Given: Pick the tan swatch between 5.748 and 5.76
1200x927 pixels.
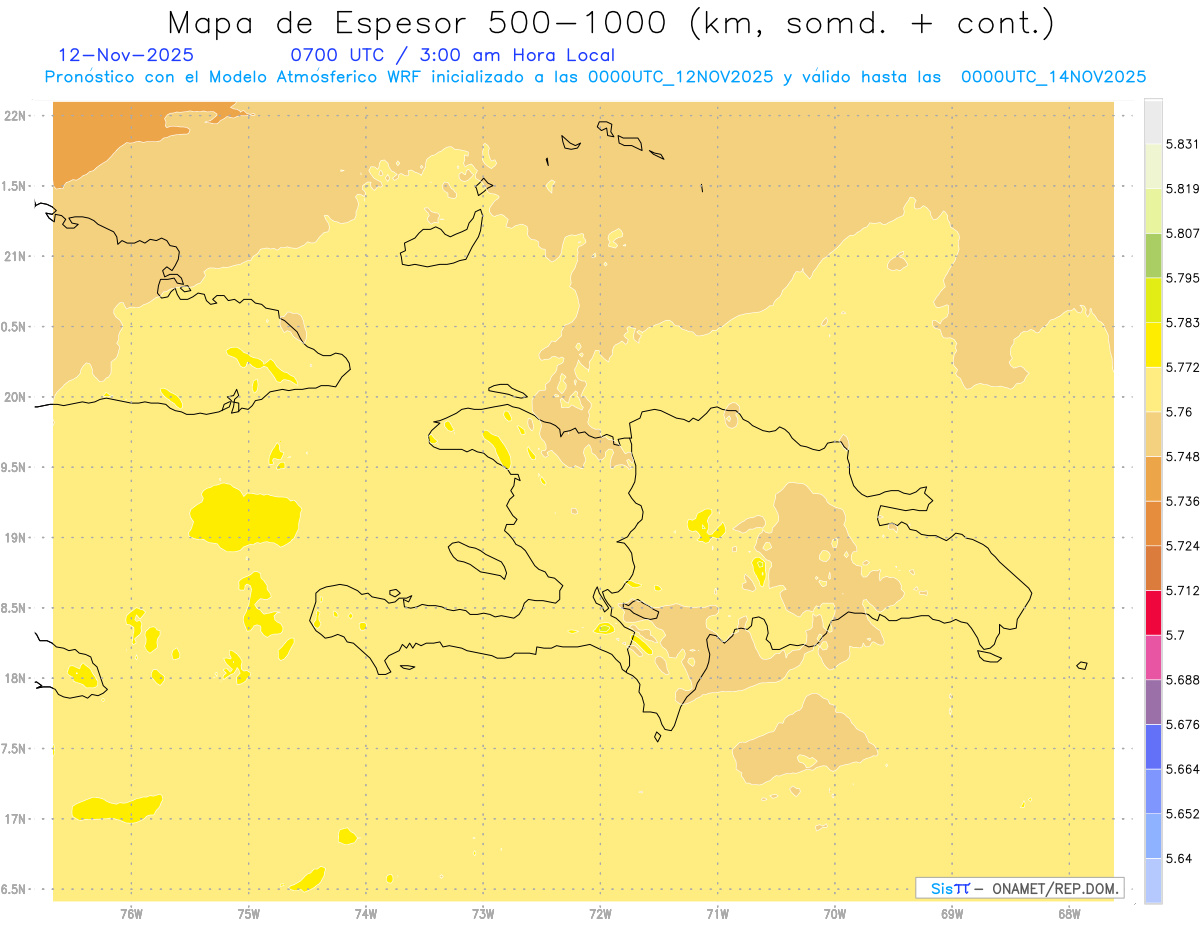Looking at the screenshot, I should (1153, 434).
